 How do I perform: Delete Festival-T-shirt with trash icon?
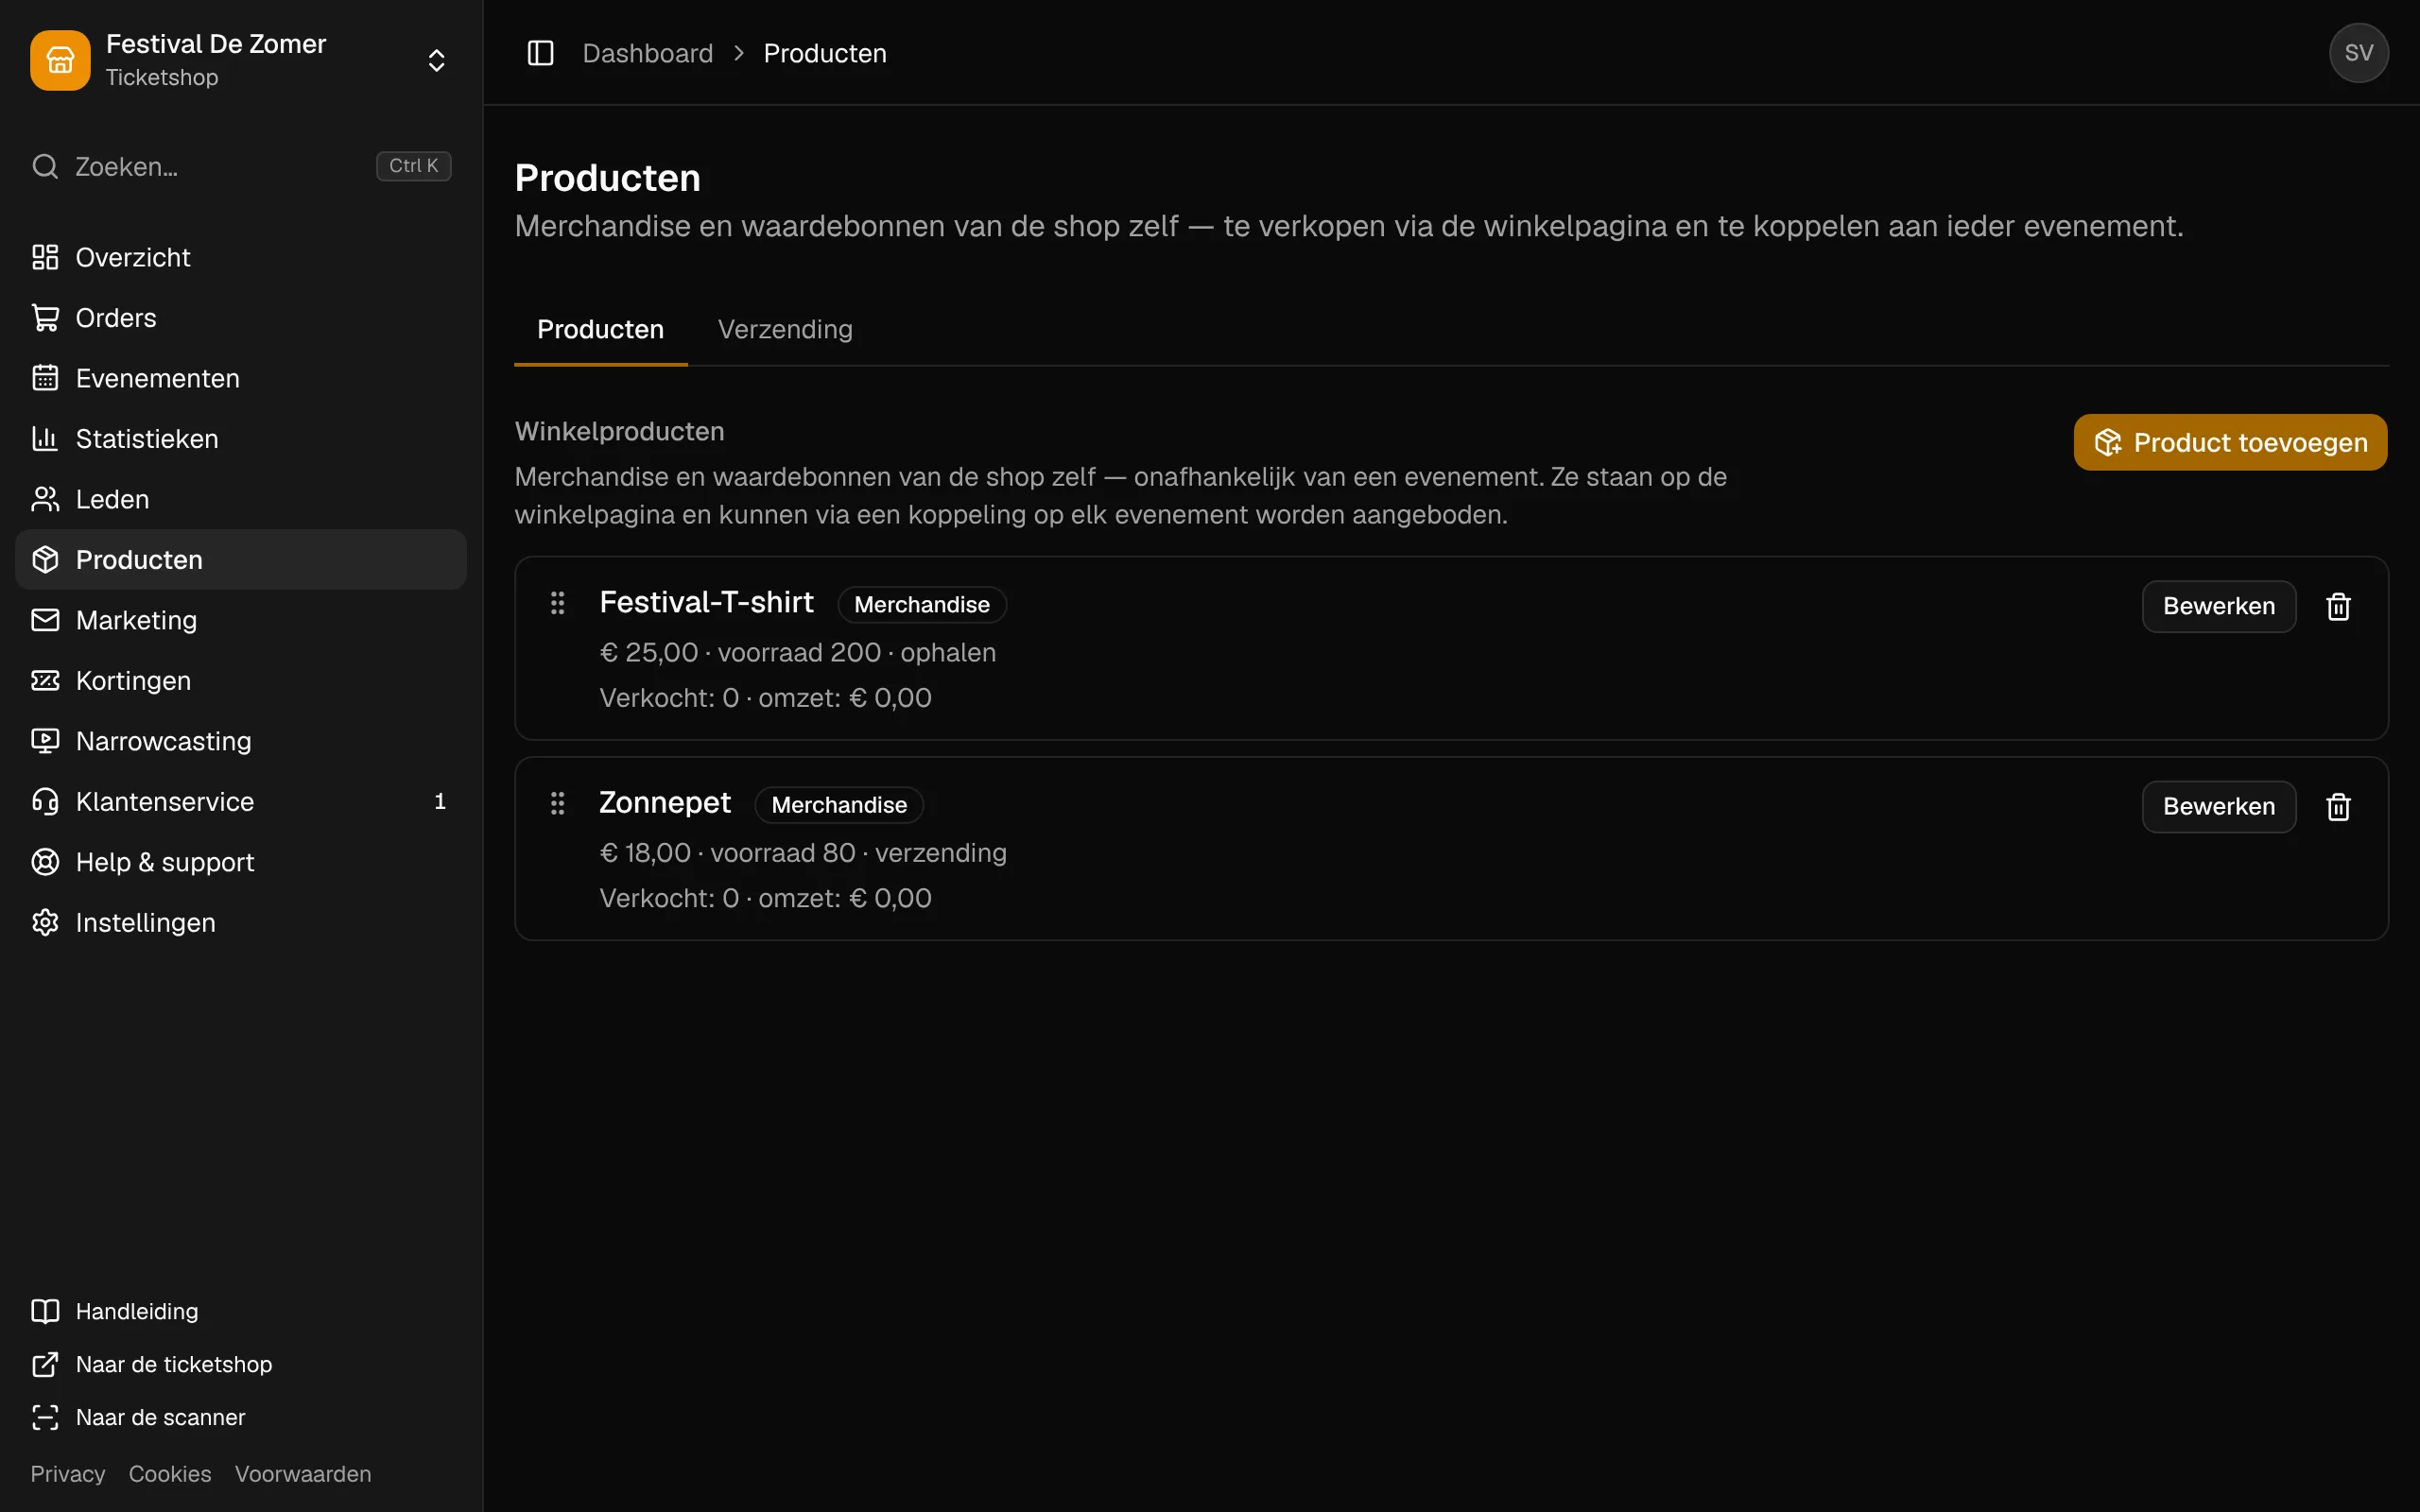click(x=2338, y=606)
